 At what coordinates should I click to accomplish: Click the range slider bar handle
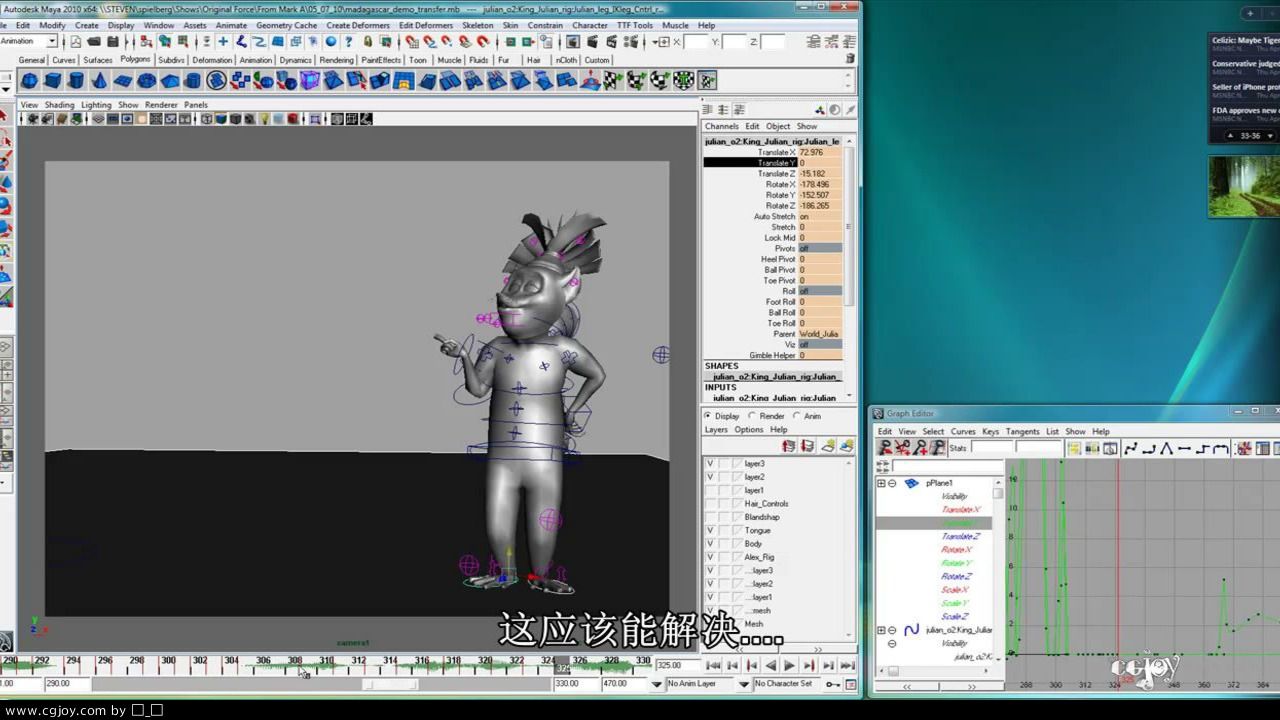point(390,685)
